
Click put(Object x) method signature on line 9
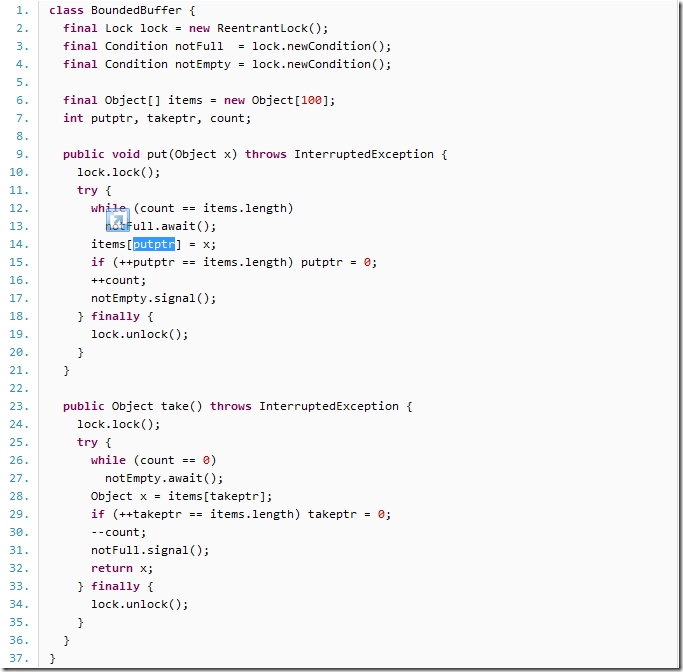pyautogui.click(x=192, y=154)
